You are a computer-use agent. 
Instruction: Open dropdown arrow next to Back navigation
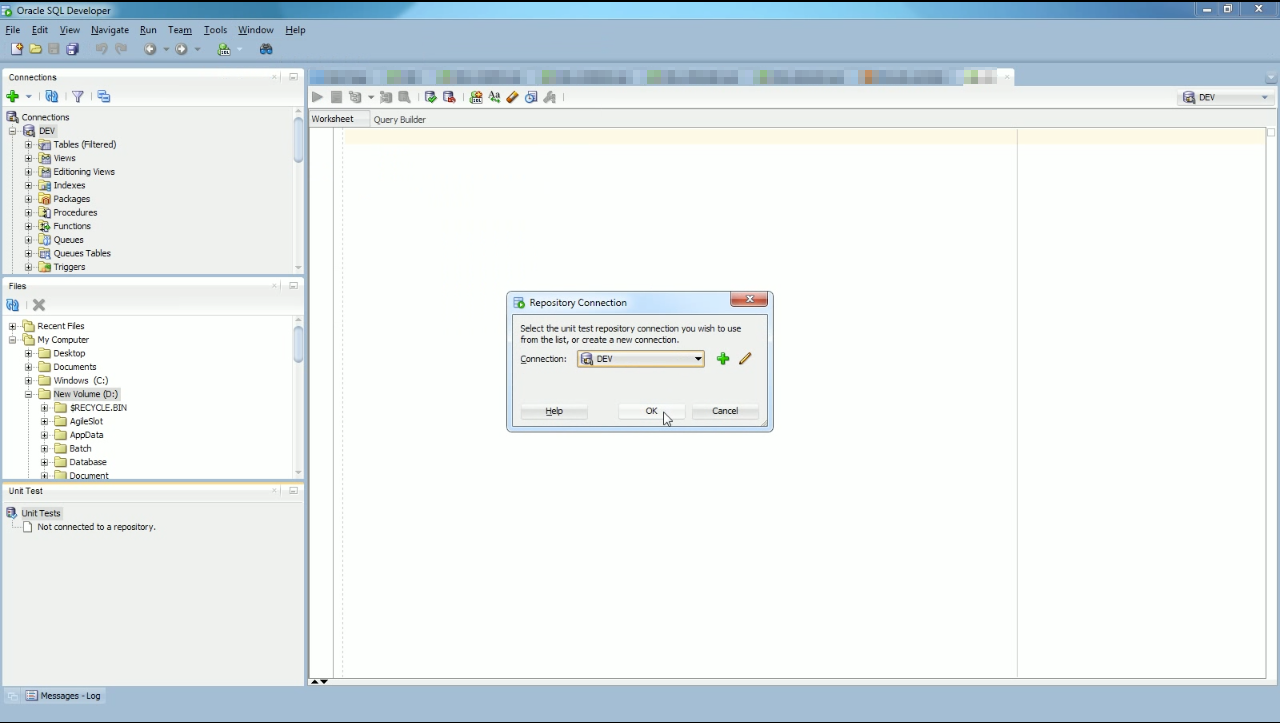point(166,49)
